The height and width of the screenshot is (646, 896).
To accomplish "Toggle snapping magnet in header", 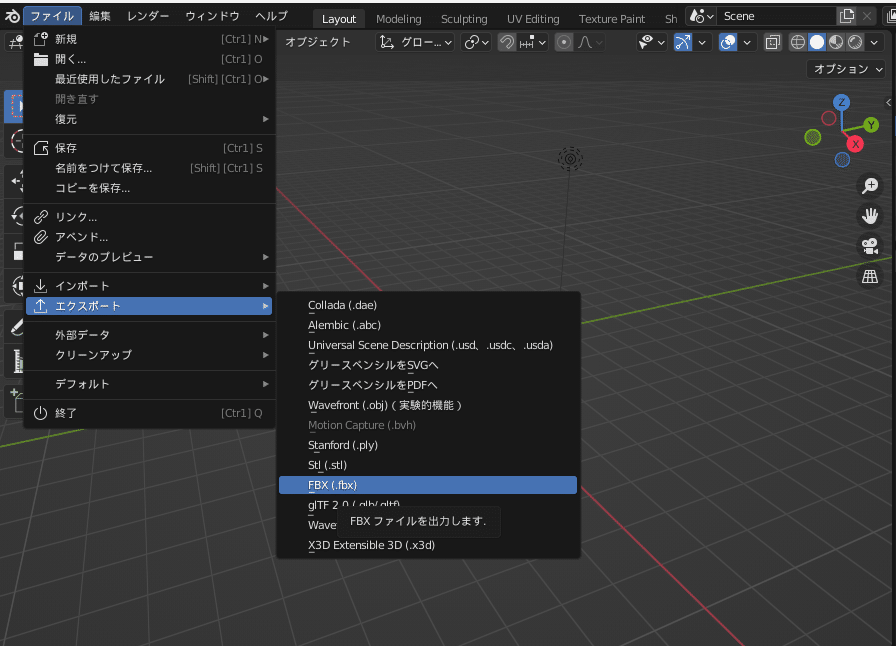I will [x=507, y=42].
